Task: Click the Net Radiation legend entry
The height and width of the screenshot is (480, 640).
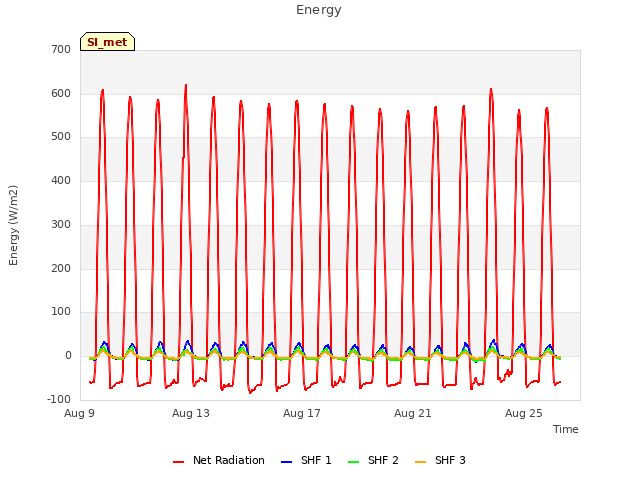Action: tap(219, 460)
